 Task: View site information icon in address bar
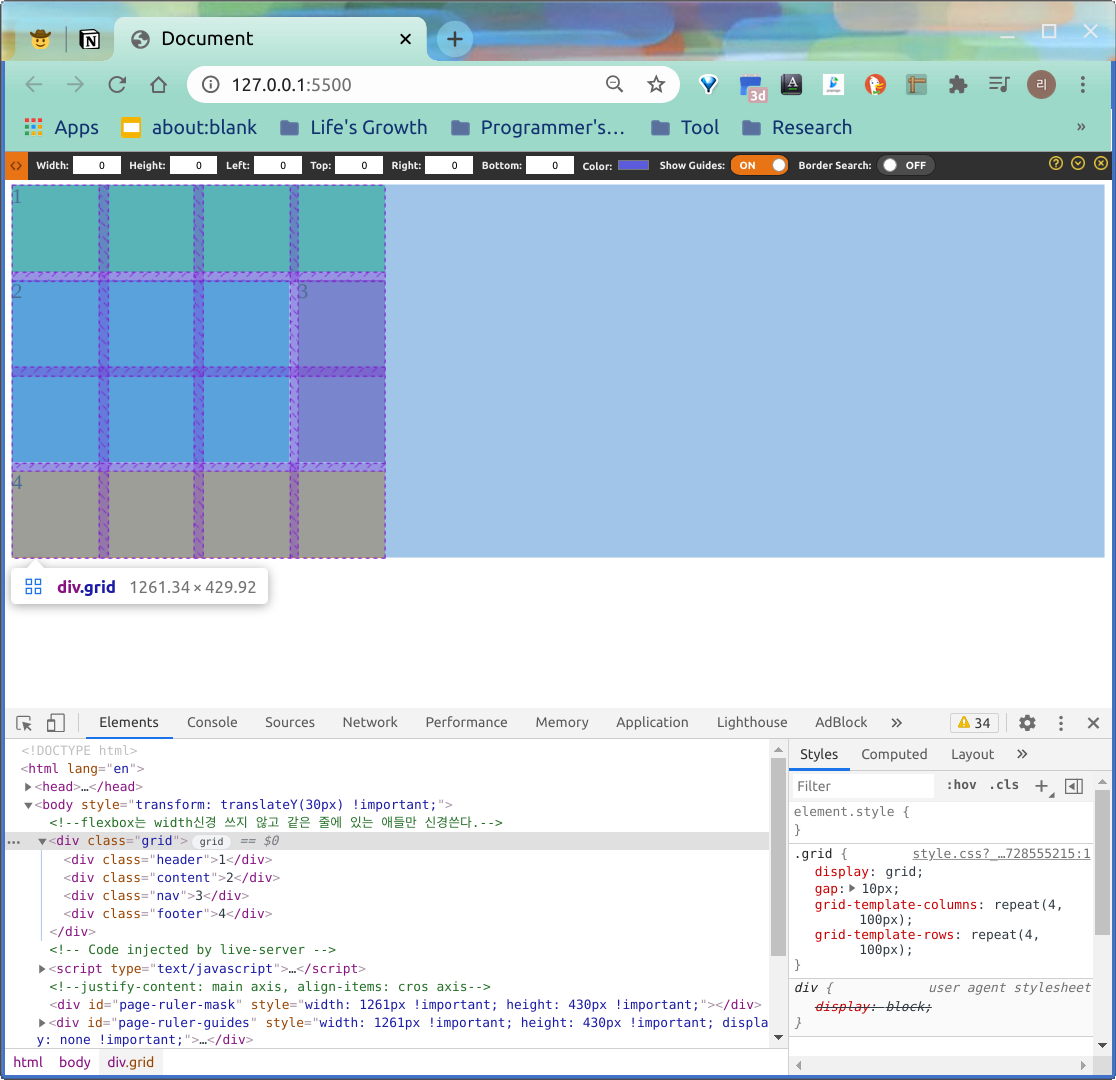[x=211, y=85]
